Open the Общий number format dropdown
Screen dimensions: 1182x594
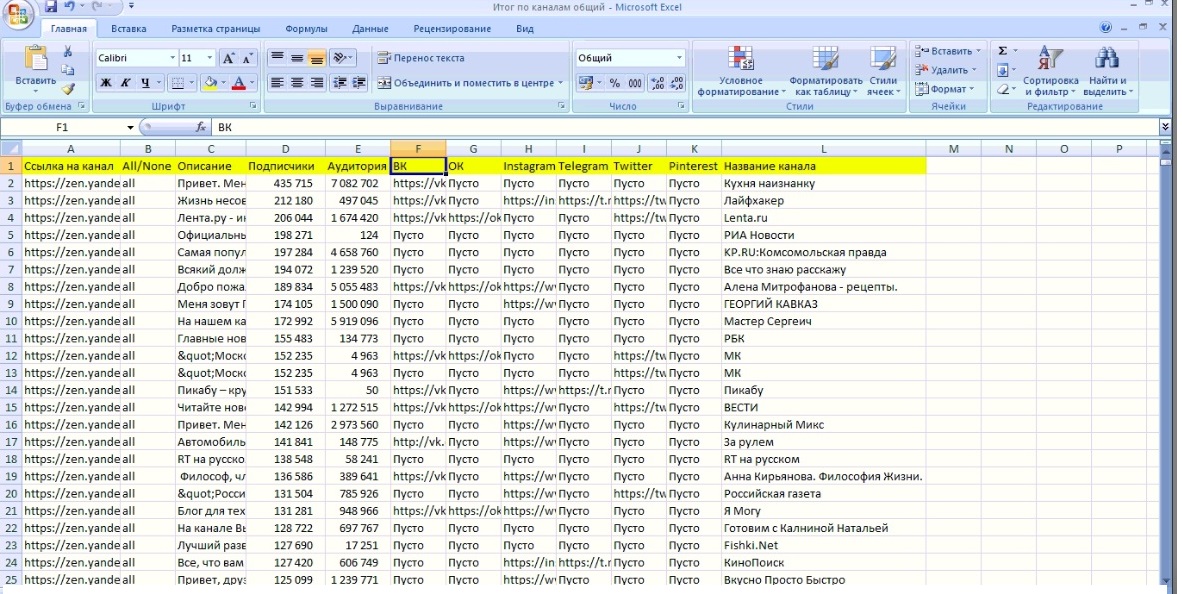(678, 58)
